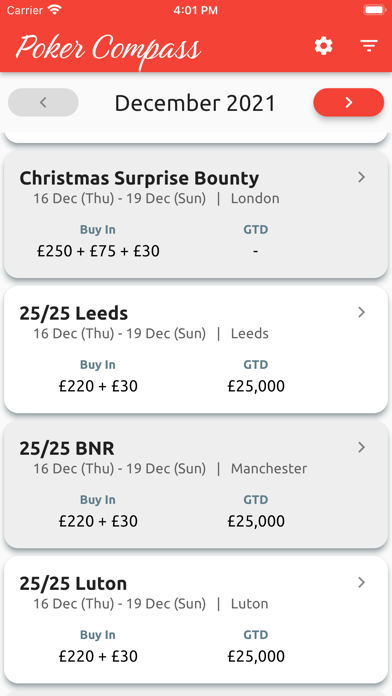Tap the Wi-Fi status bar icon

point(55,10)
